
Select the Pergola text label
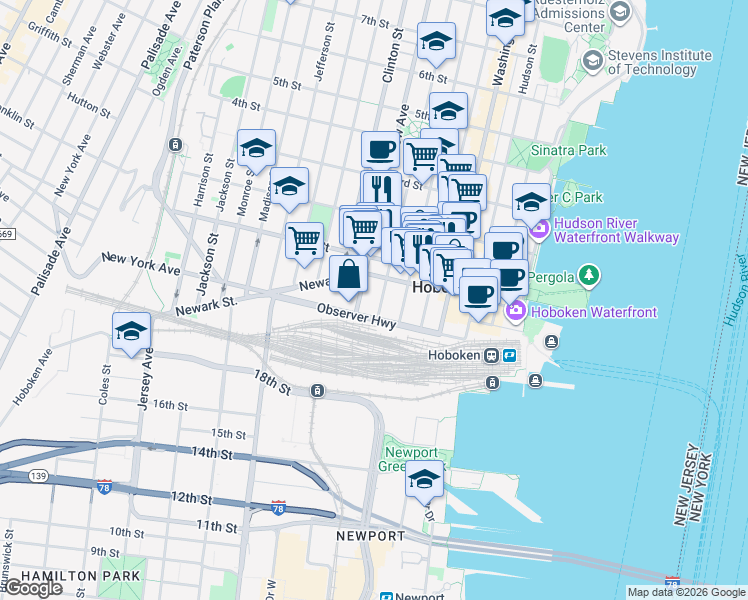pos(551,278)
